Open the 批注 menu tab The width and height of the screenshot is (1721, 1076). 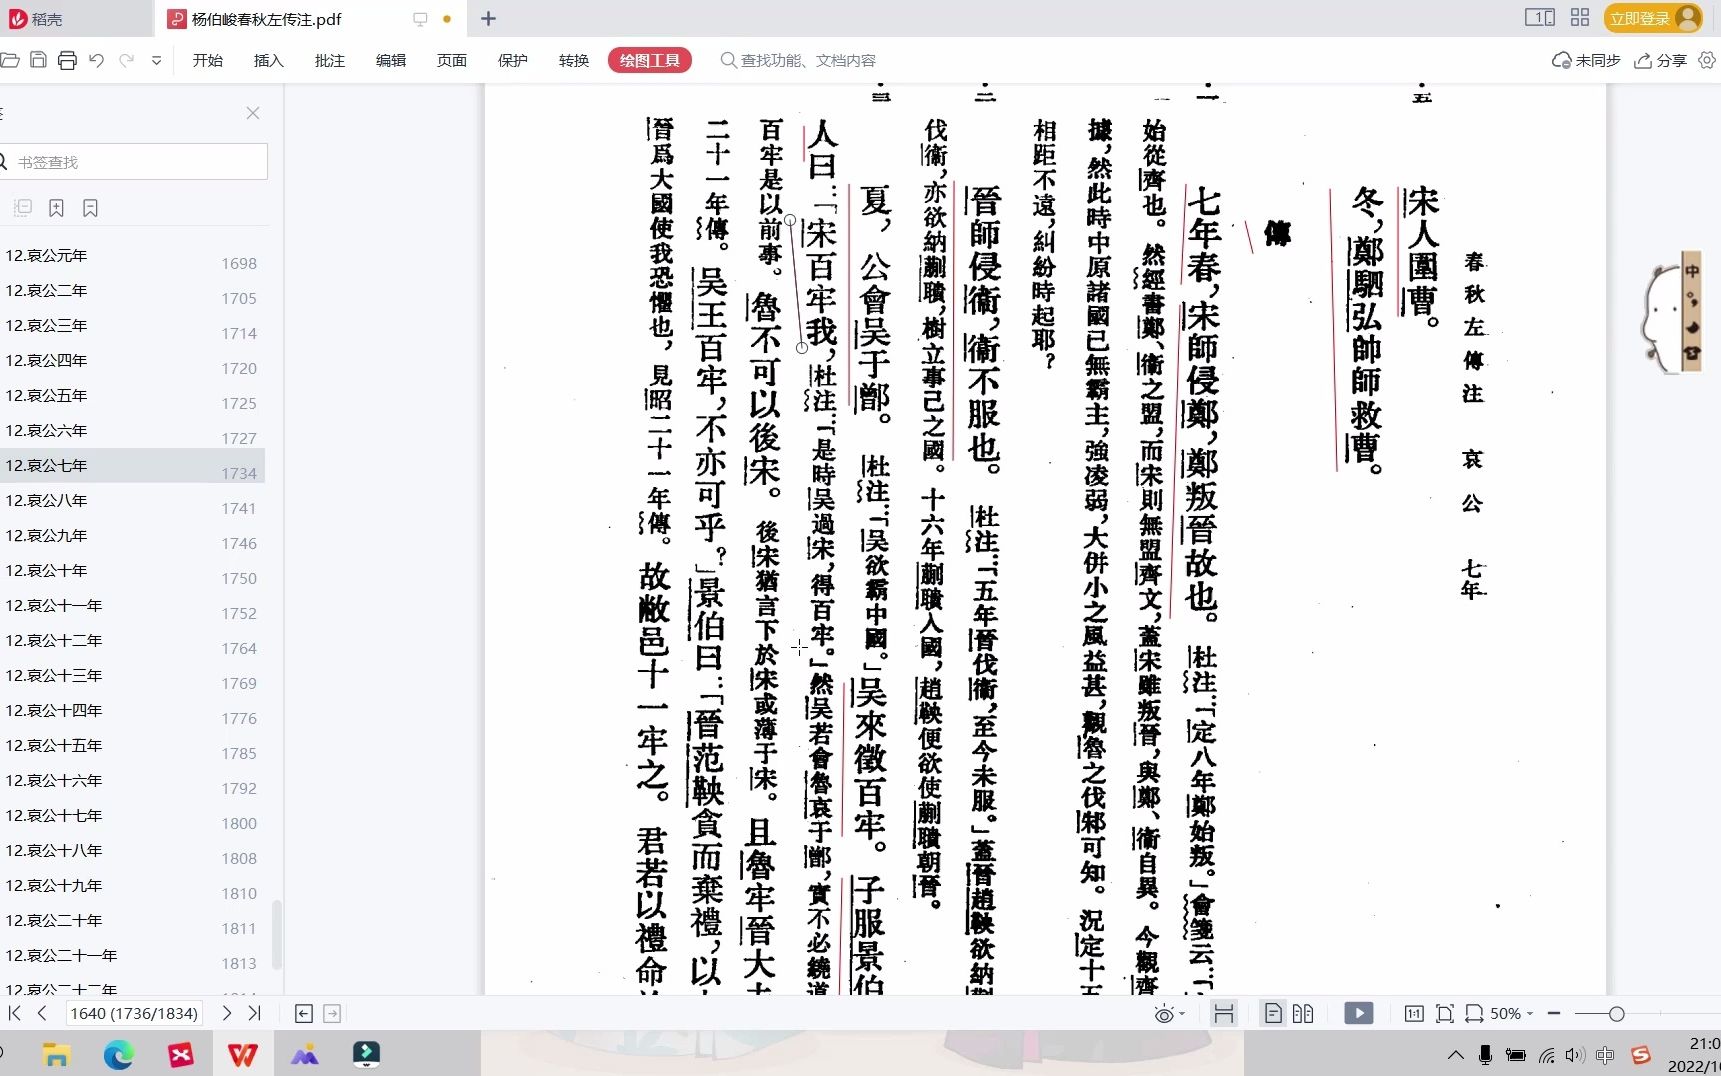click(x=330, y=60)
